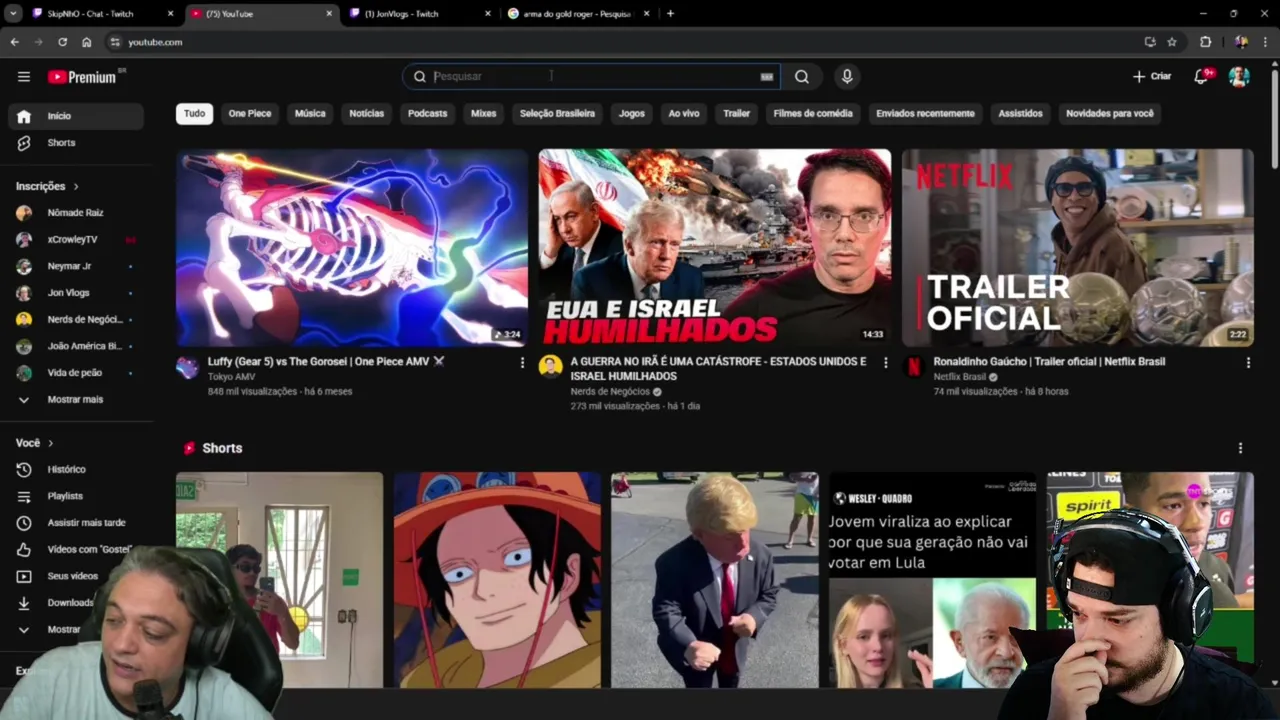Select the Ao vivo filter chip

click(x=684, y=114)
